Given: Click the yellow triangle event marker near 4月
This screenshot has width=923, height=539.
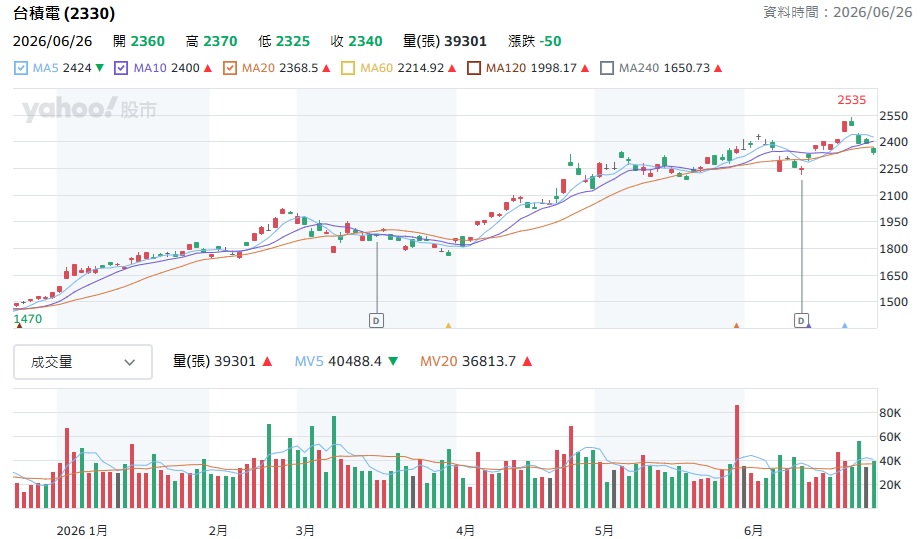Looking at the screenshot, I should [x=449, y=325].
